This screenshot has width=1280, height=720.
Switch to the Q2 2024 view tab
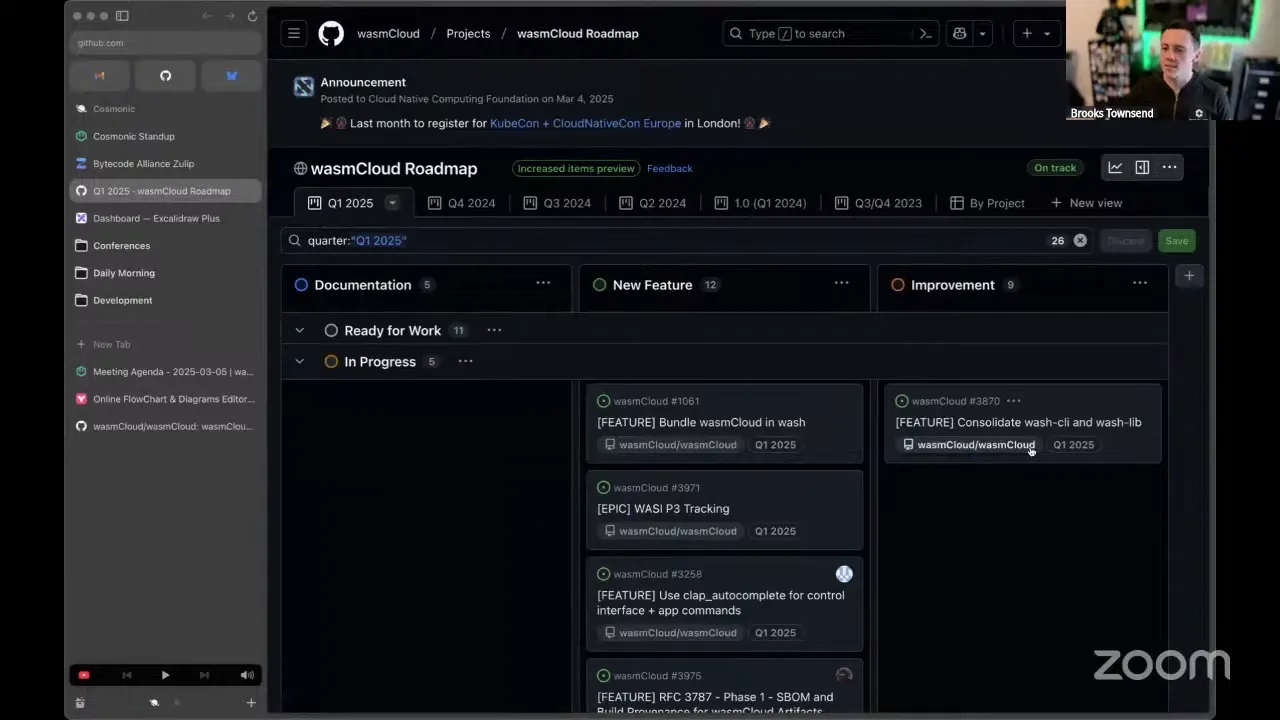[x=652, y=203]
